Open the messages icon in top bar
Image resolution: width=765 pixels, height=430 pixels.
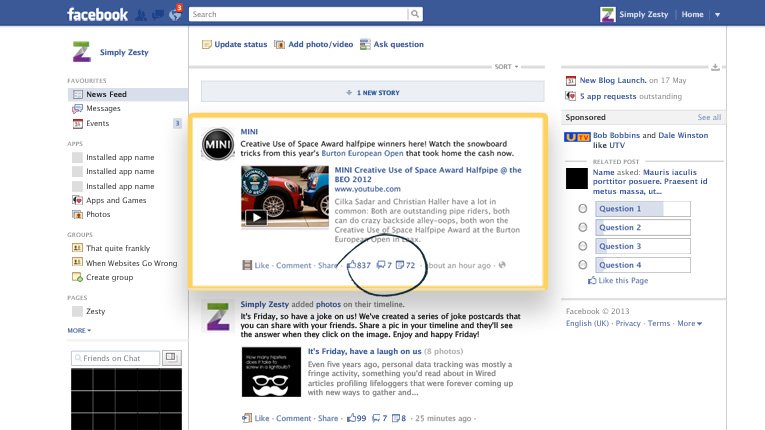pyautogui.click(x=157, y=15)
